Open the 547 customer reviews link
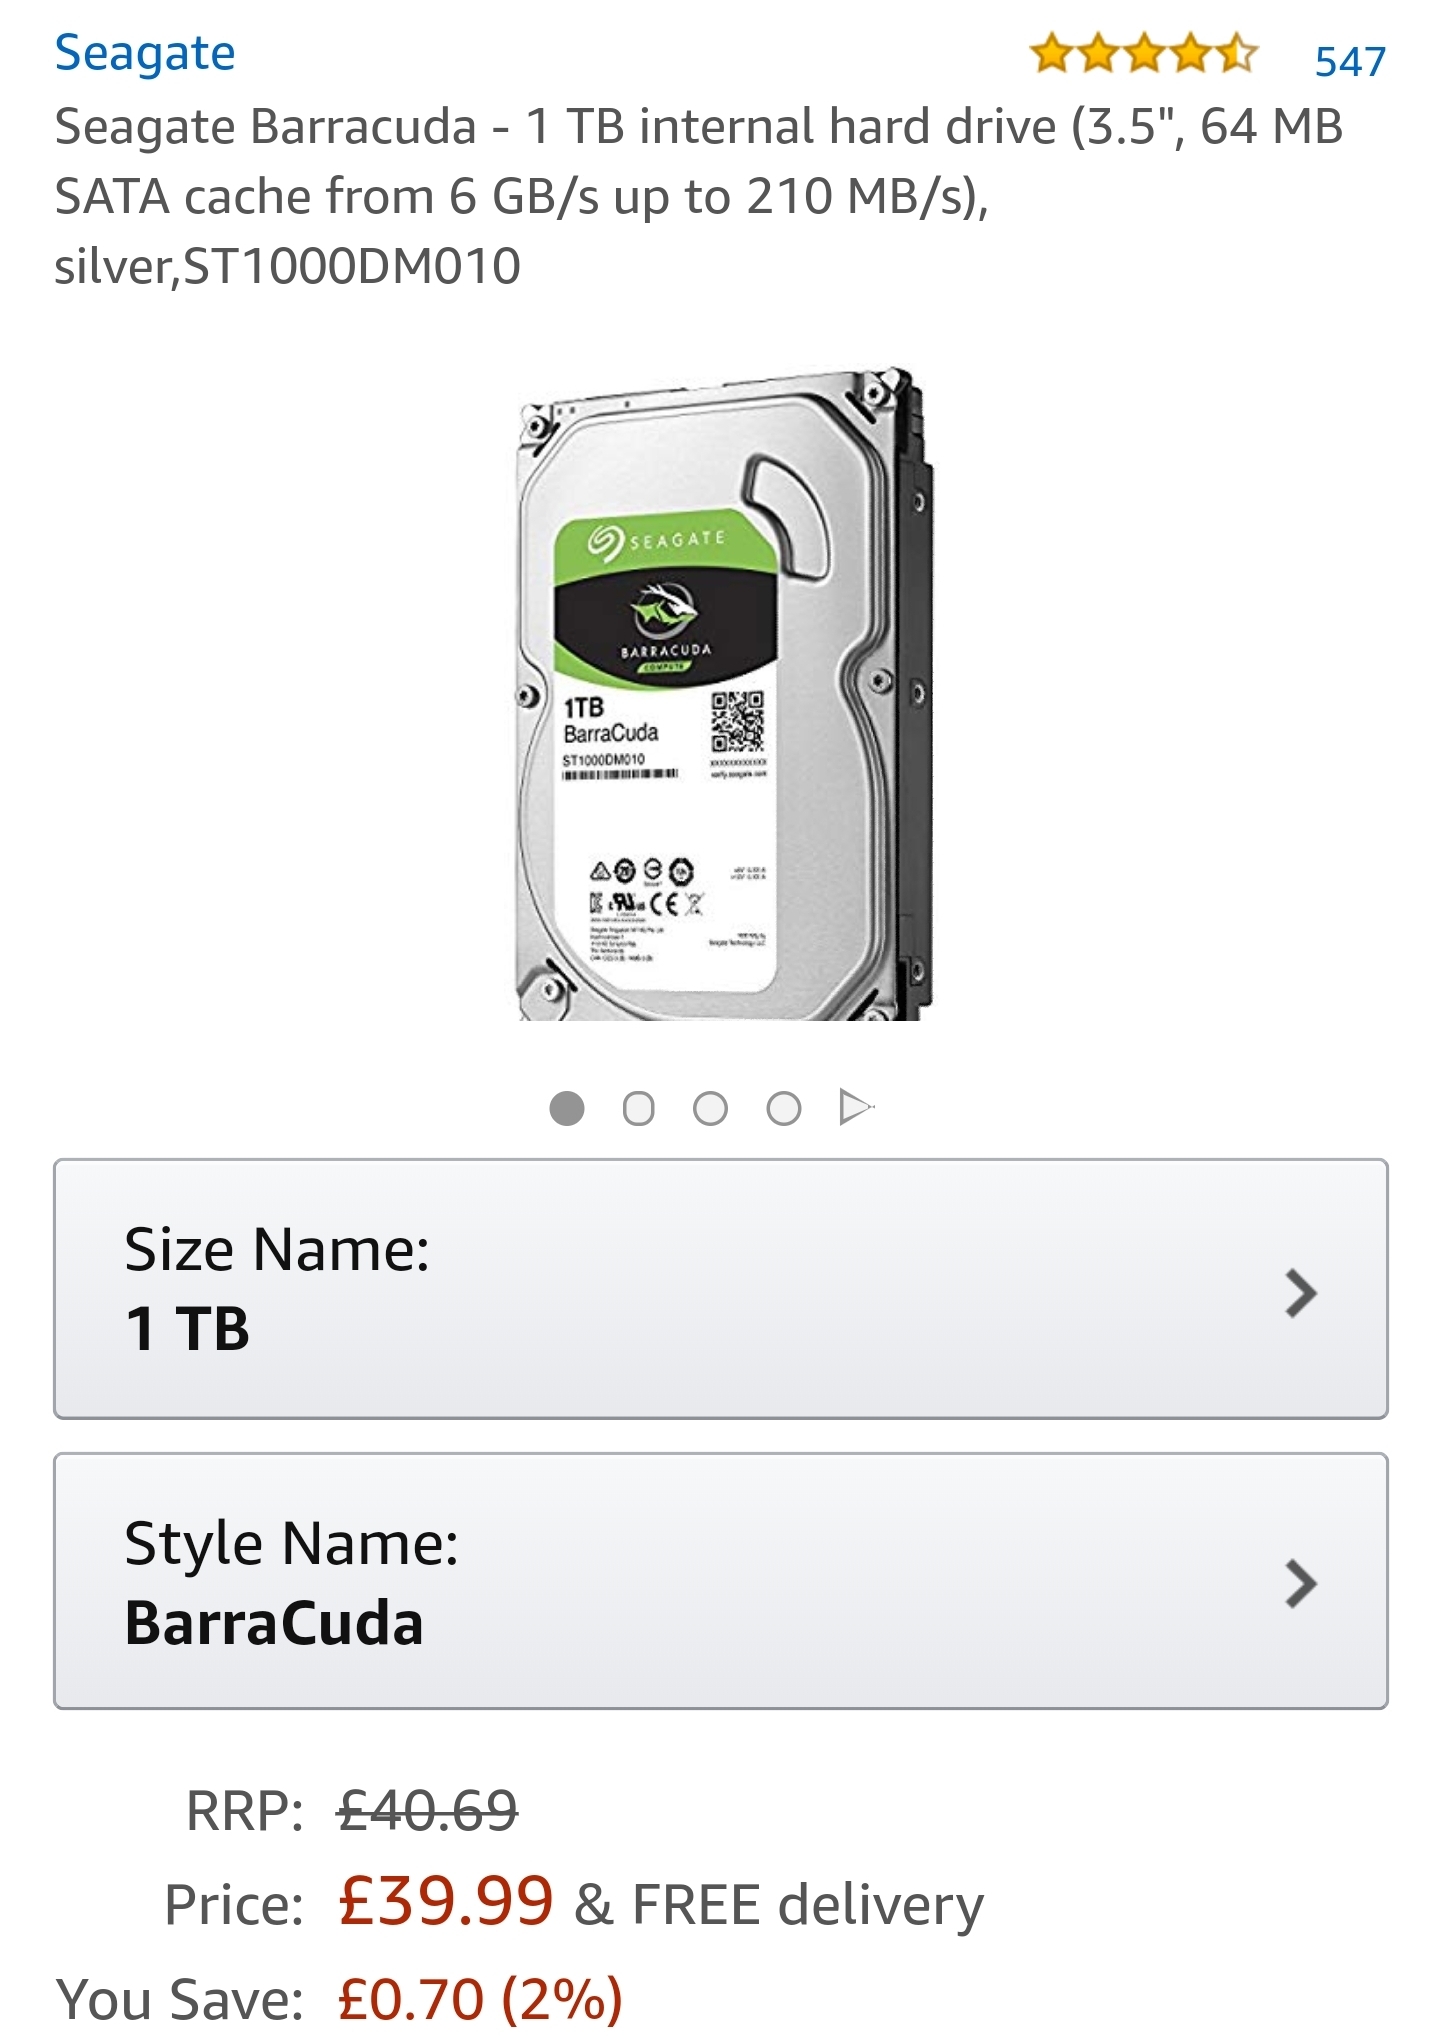1440x2036 pixels. point(1350,62)
